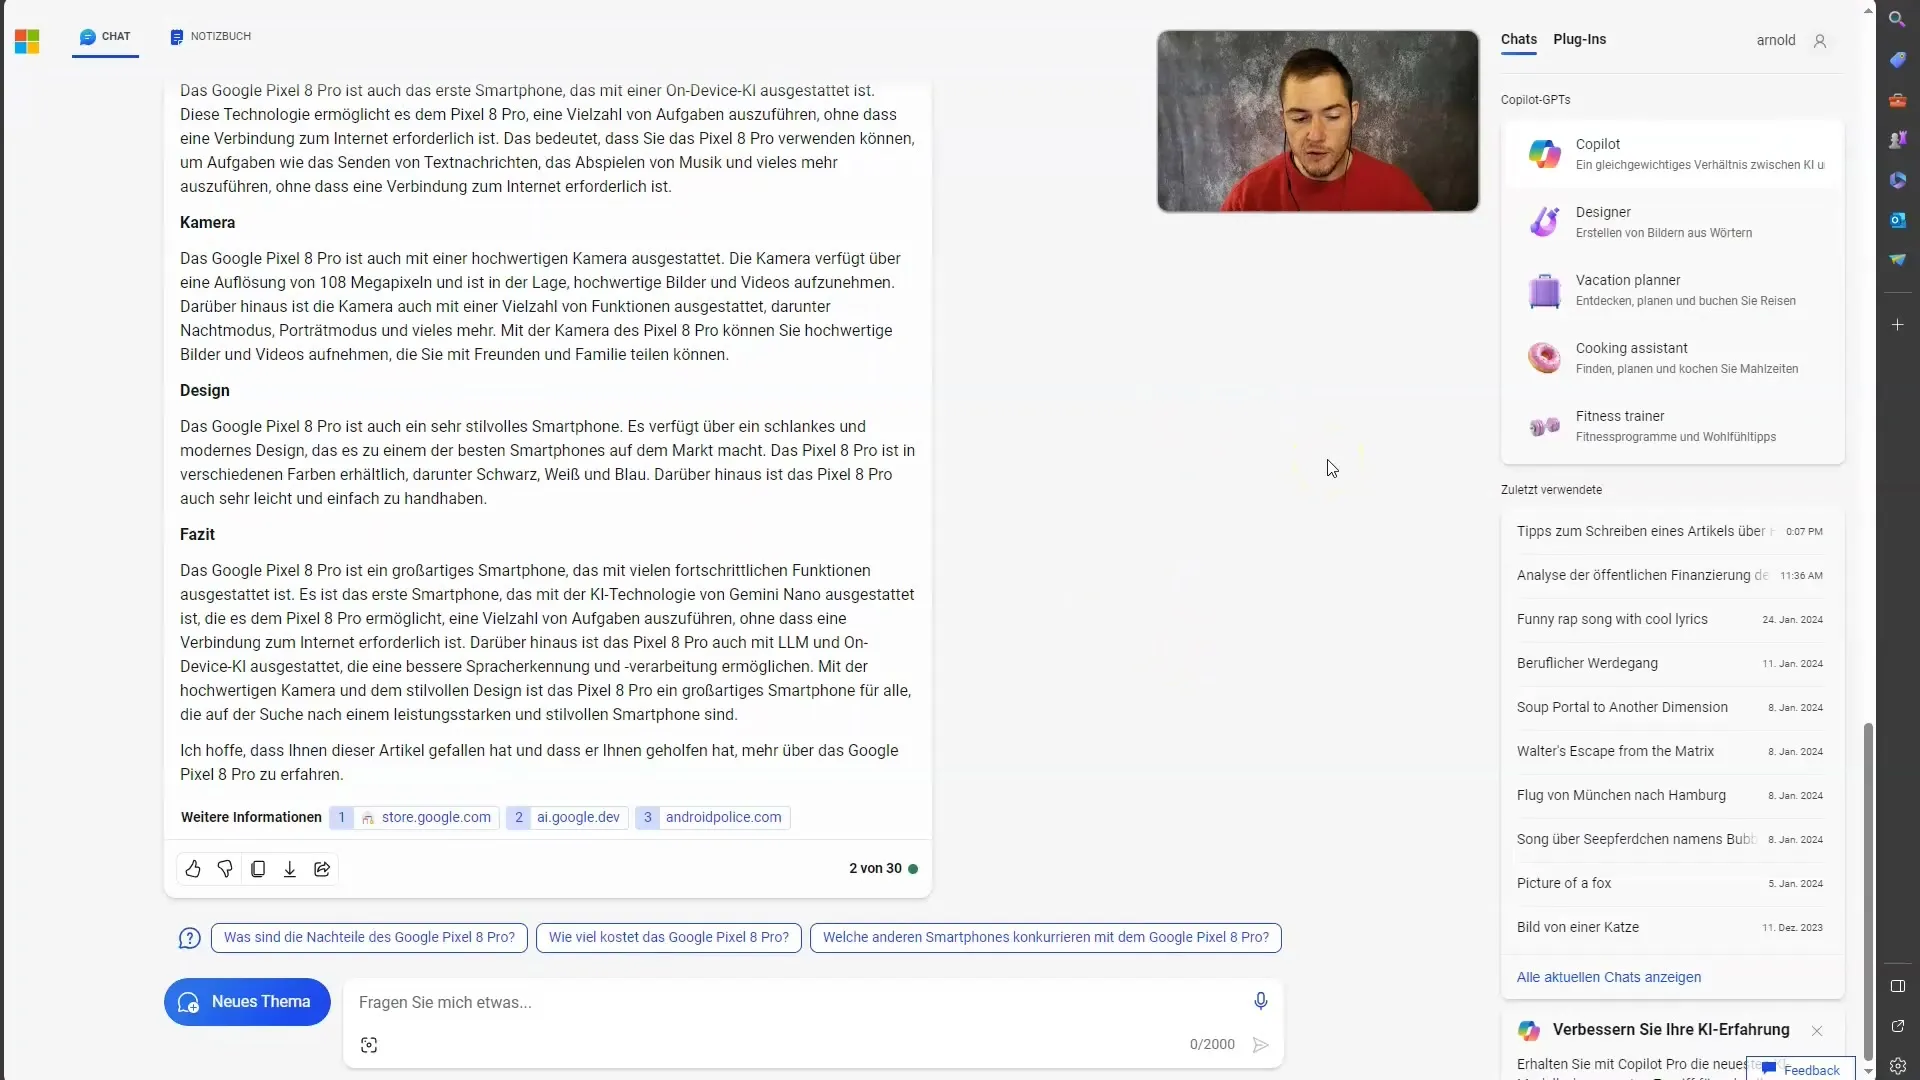1920x1080 pixels.
Task: Open the Designer Copilot-GPT
Action: pyautogui.click(x=1673, y=220)
